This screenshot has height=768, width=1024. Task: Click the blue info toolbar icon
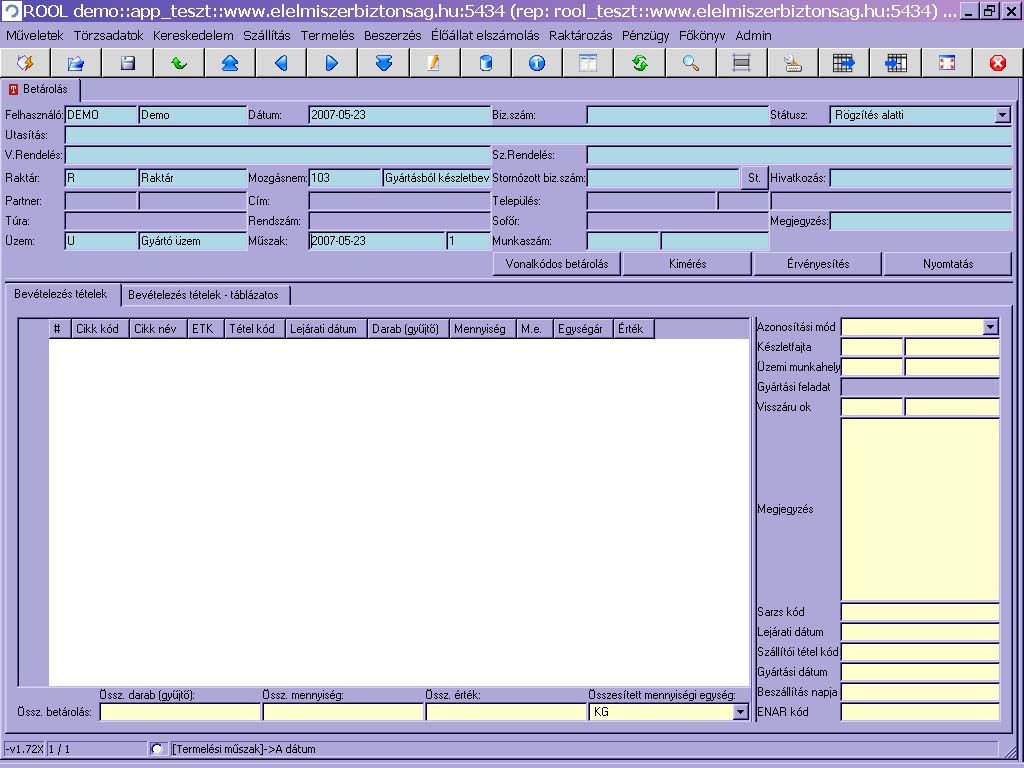(x=537, y=63)
